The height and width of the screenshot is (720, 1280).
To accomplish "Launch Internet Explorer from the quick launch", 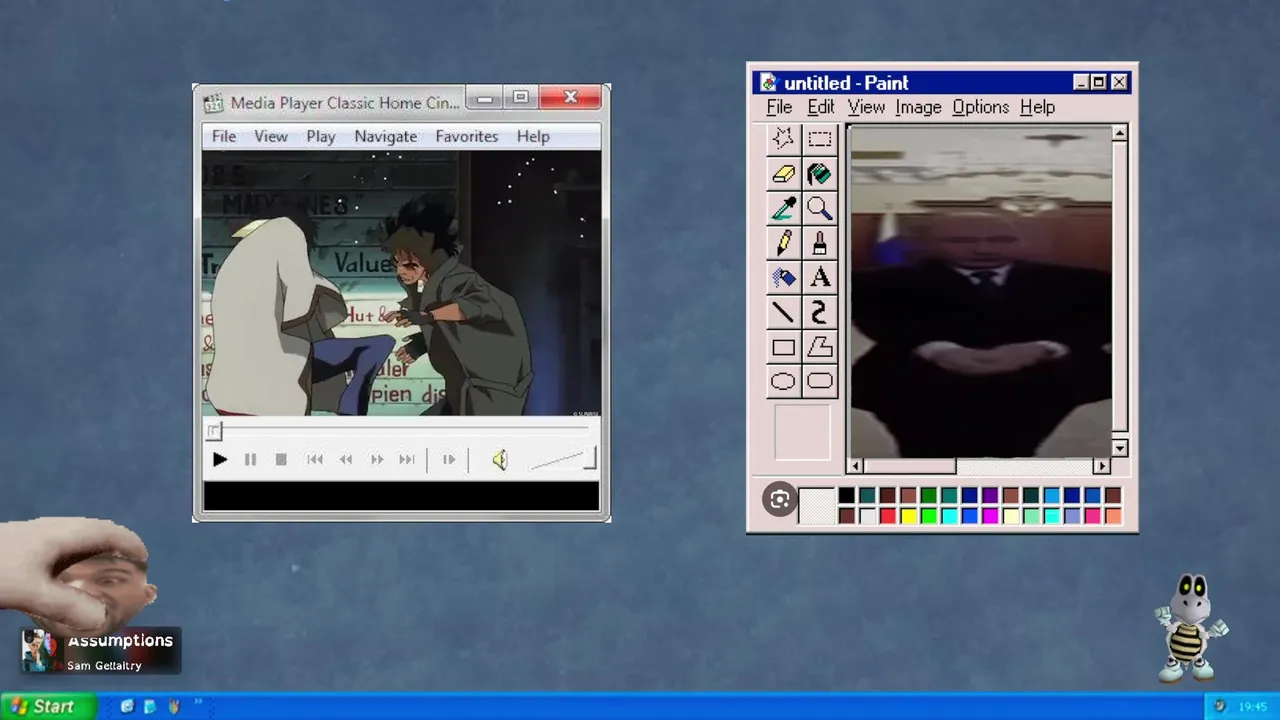I will 127,707.
